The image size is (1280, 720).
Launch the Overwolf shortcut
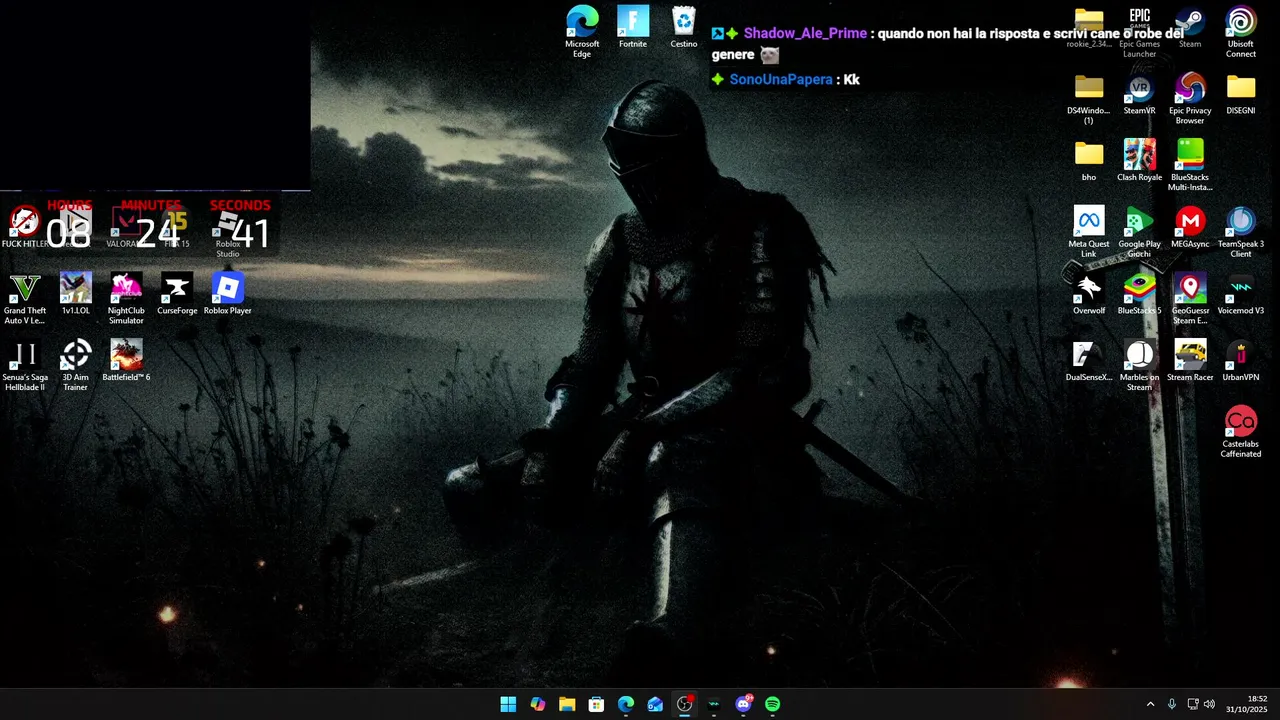point(1089,294)
